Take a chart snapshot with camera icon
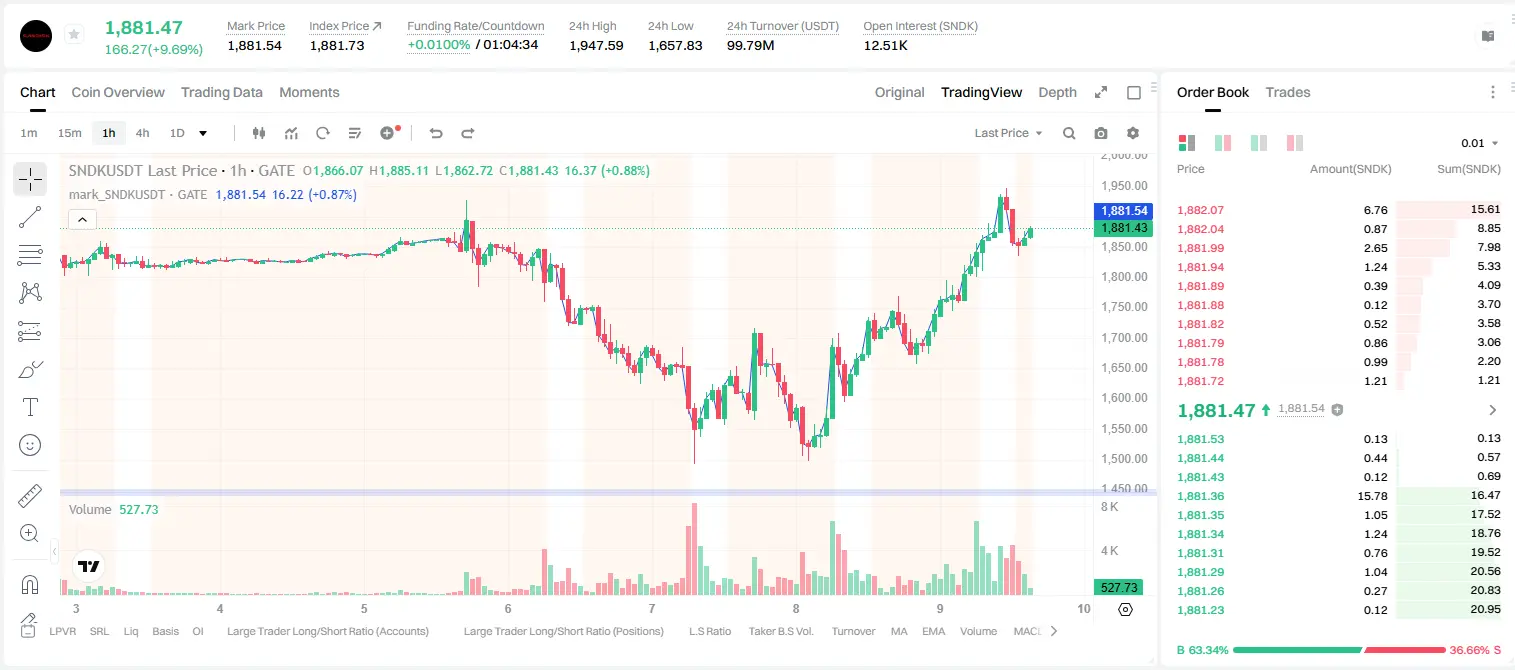The height and width of the screenshot is (670, 1515). (x=1101, y=133)
